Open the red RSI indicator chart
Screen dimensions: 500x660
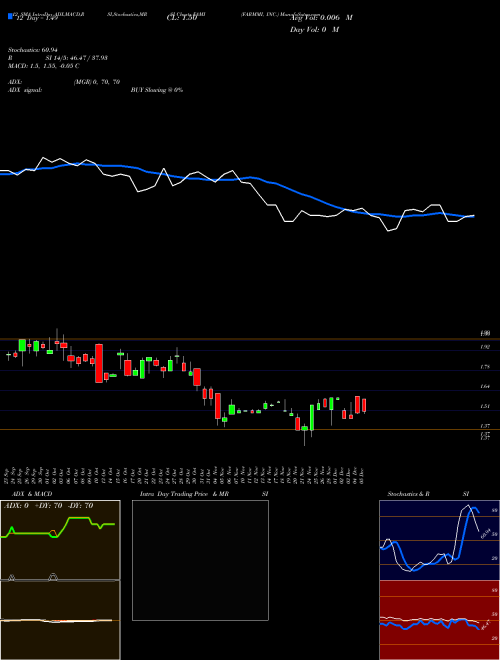coord(439,620)
